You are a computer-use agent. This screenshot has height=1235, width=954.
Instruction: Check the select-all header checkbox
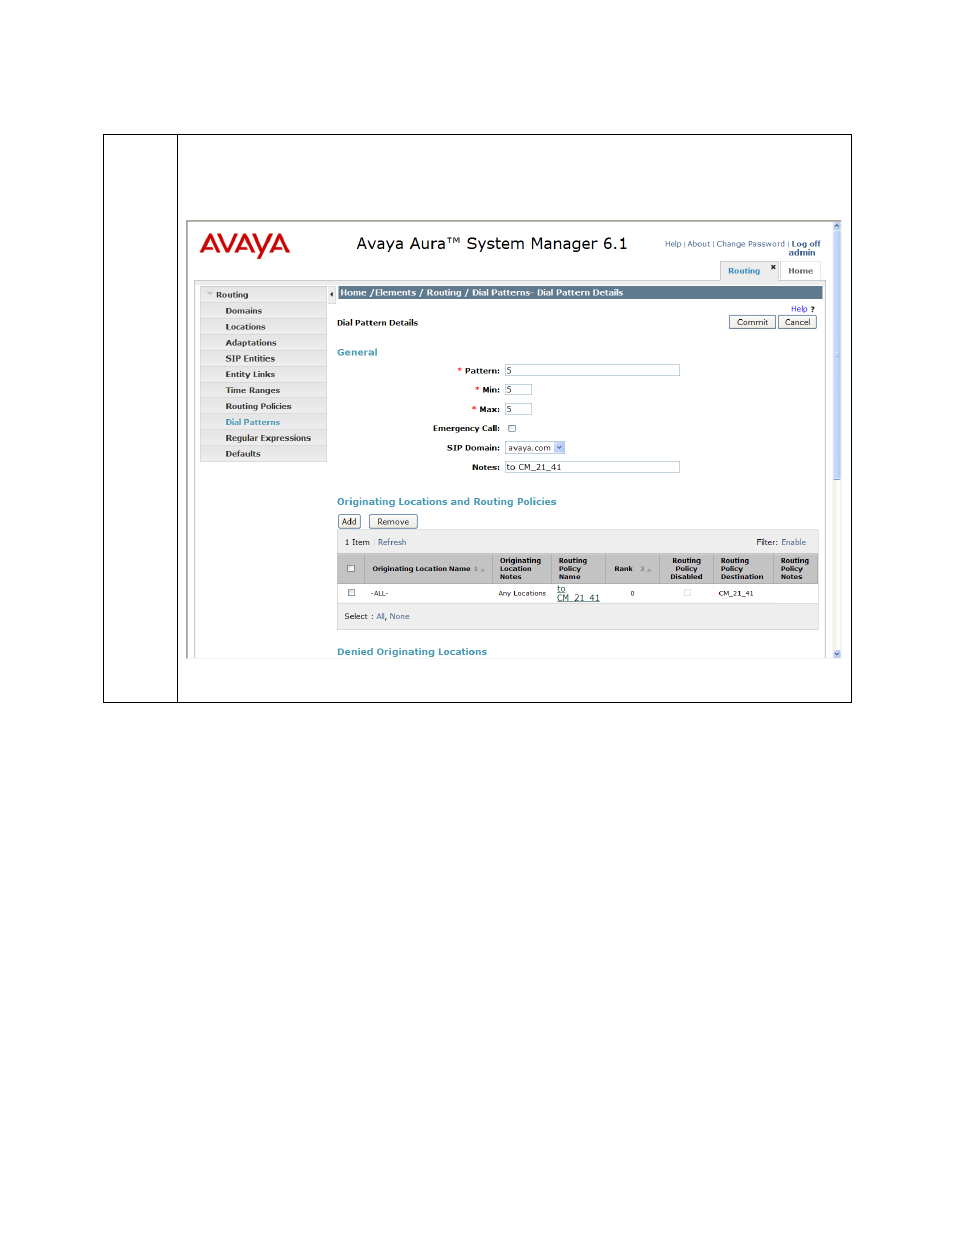(351, 569)
